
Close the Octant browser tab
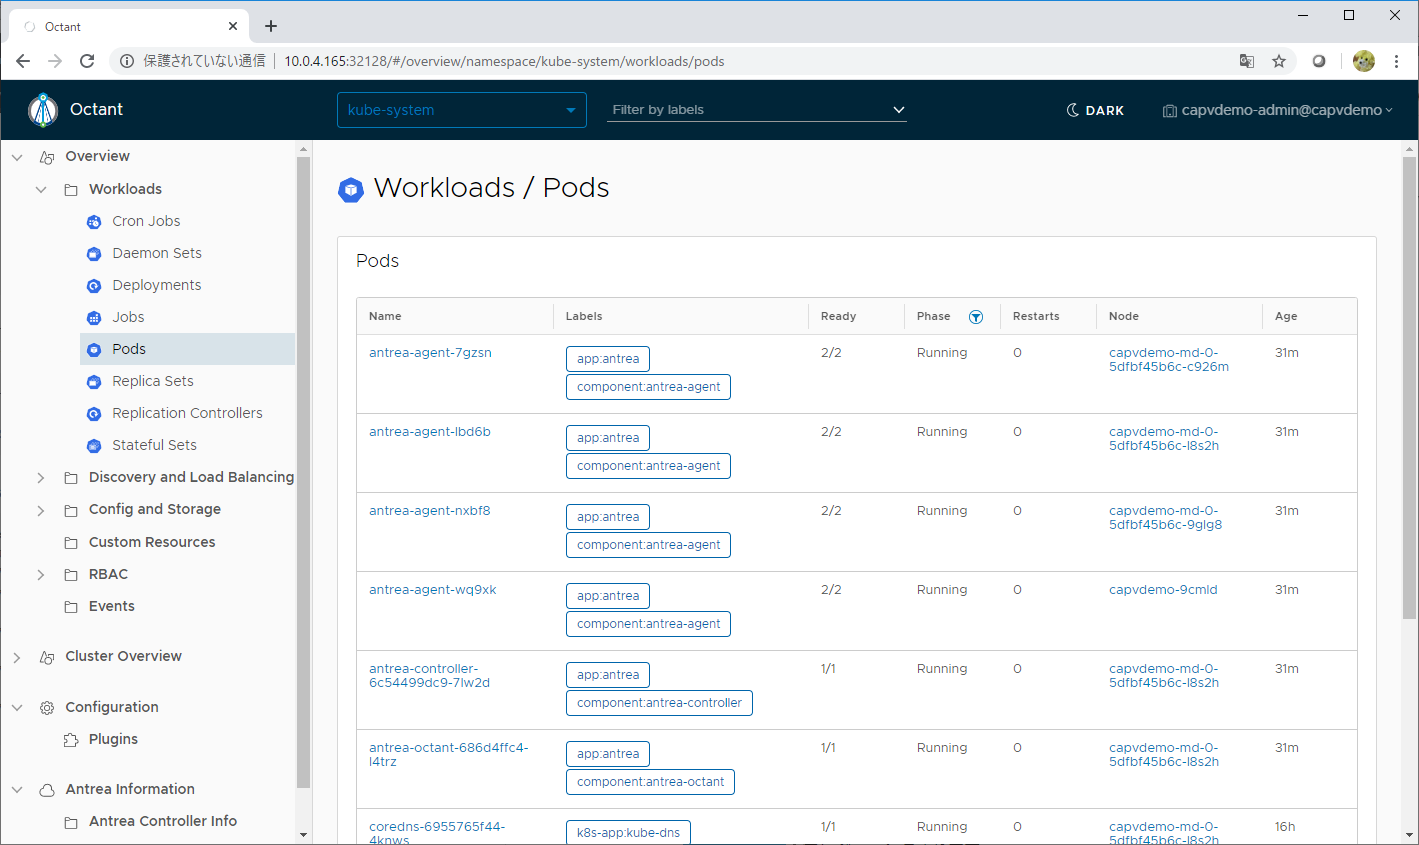point(233,27)
